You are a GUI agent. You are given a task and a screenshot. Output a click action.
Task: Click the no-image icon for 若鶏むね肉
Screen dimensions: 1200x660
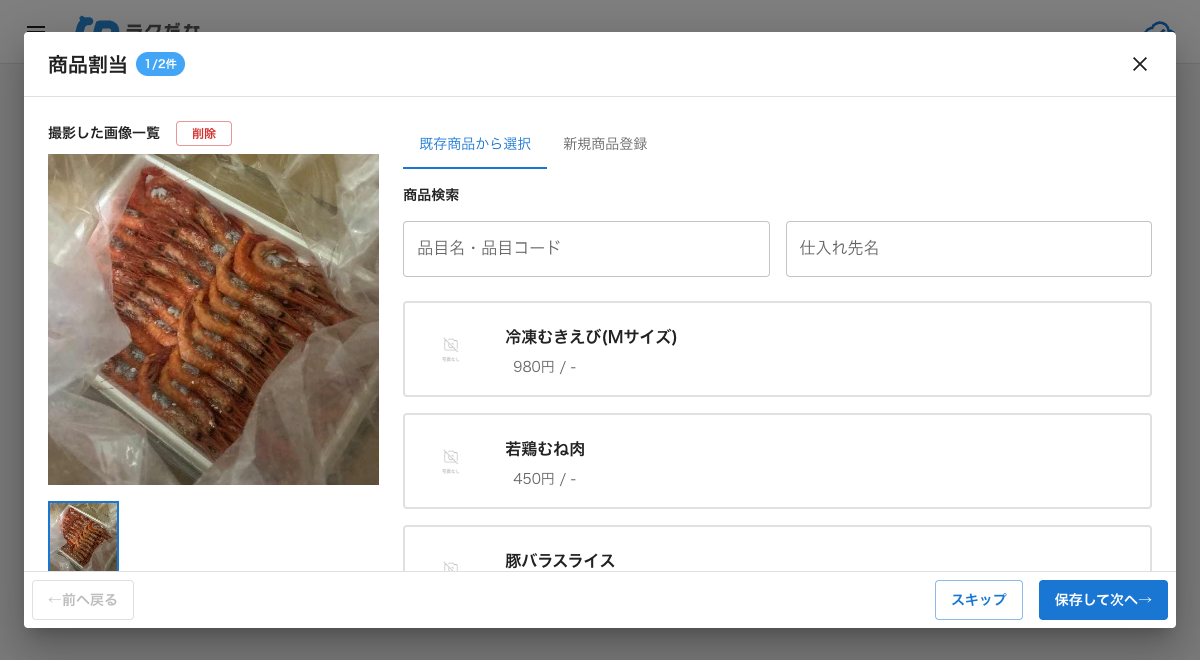click(x=451, y=461)
